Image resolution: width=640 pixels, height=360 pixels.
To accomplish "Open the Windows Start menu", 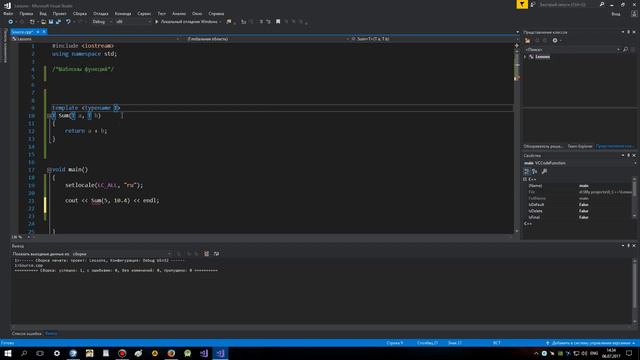I will (8, 353).
